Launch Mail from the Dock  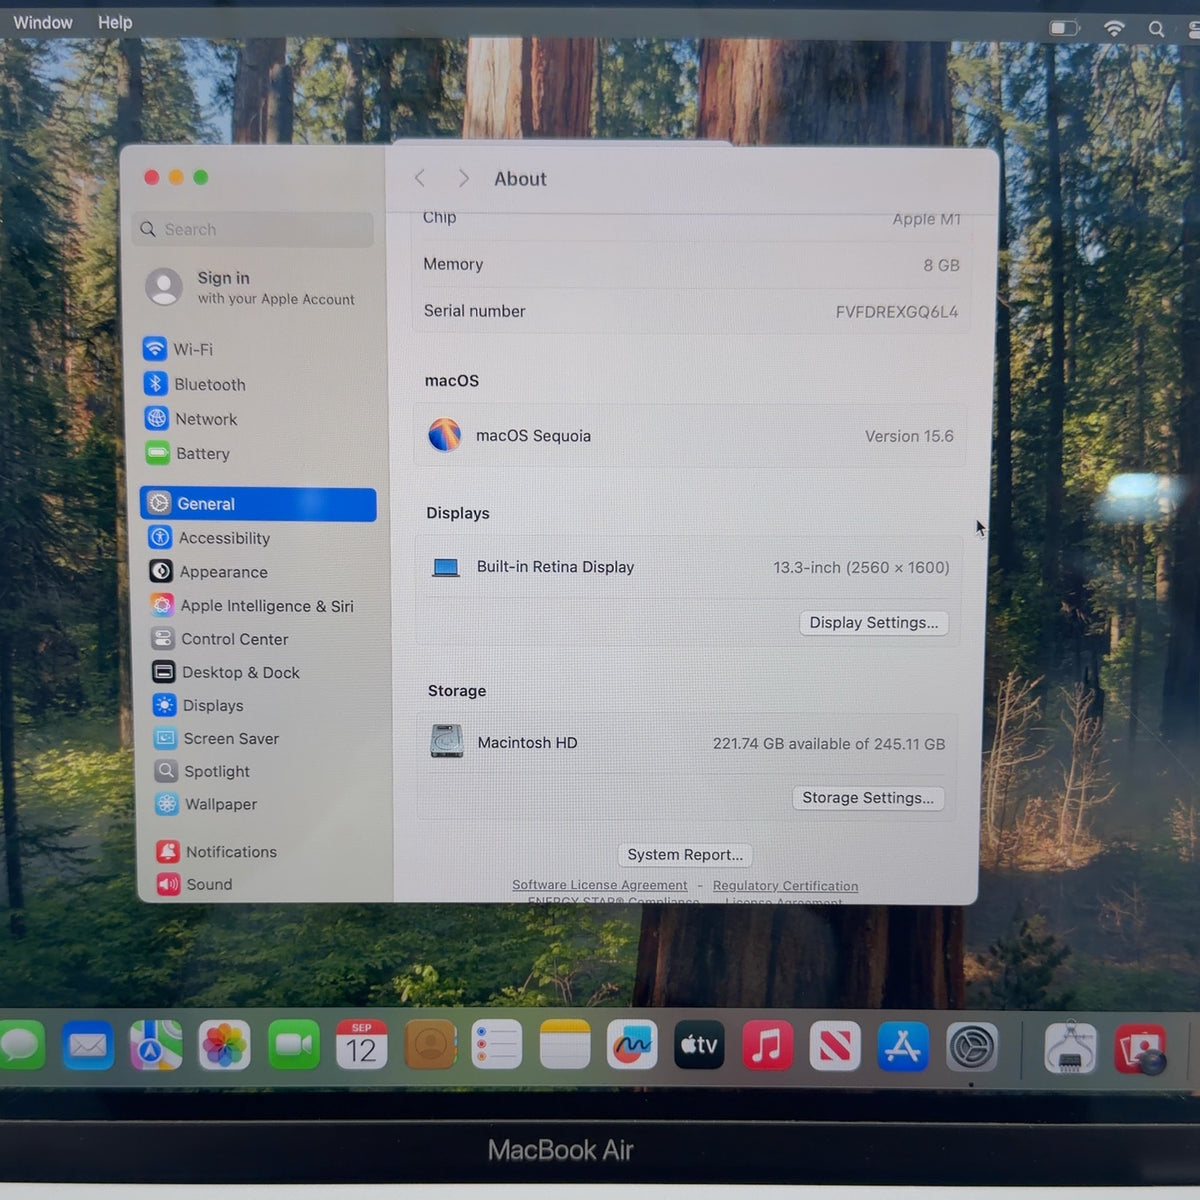point(88,1046)
